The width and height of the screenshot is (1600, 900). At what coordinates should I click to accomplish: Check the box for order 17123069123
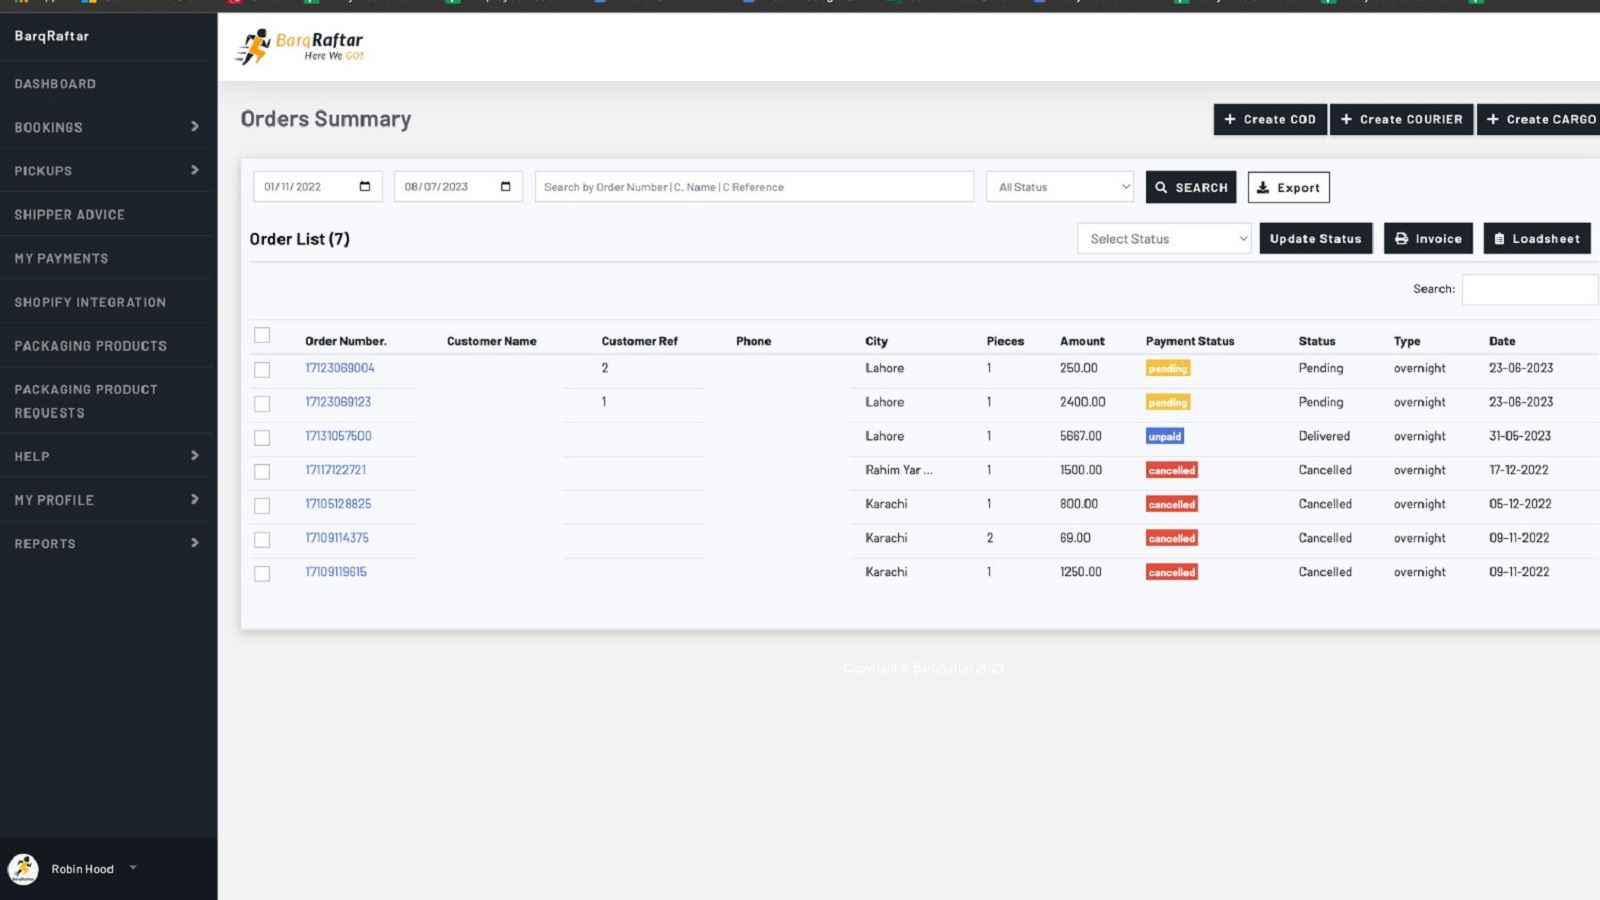click(x=262, y=404)
